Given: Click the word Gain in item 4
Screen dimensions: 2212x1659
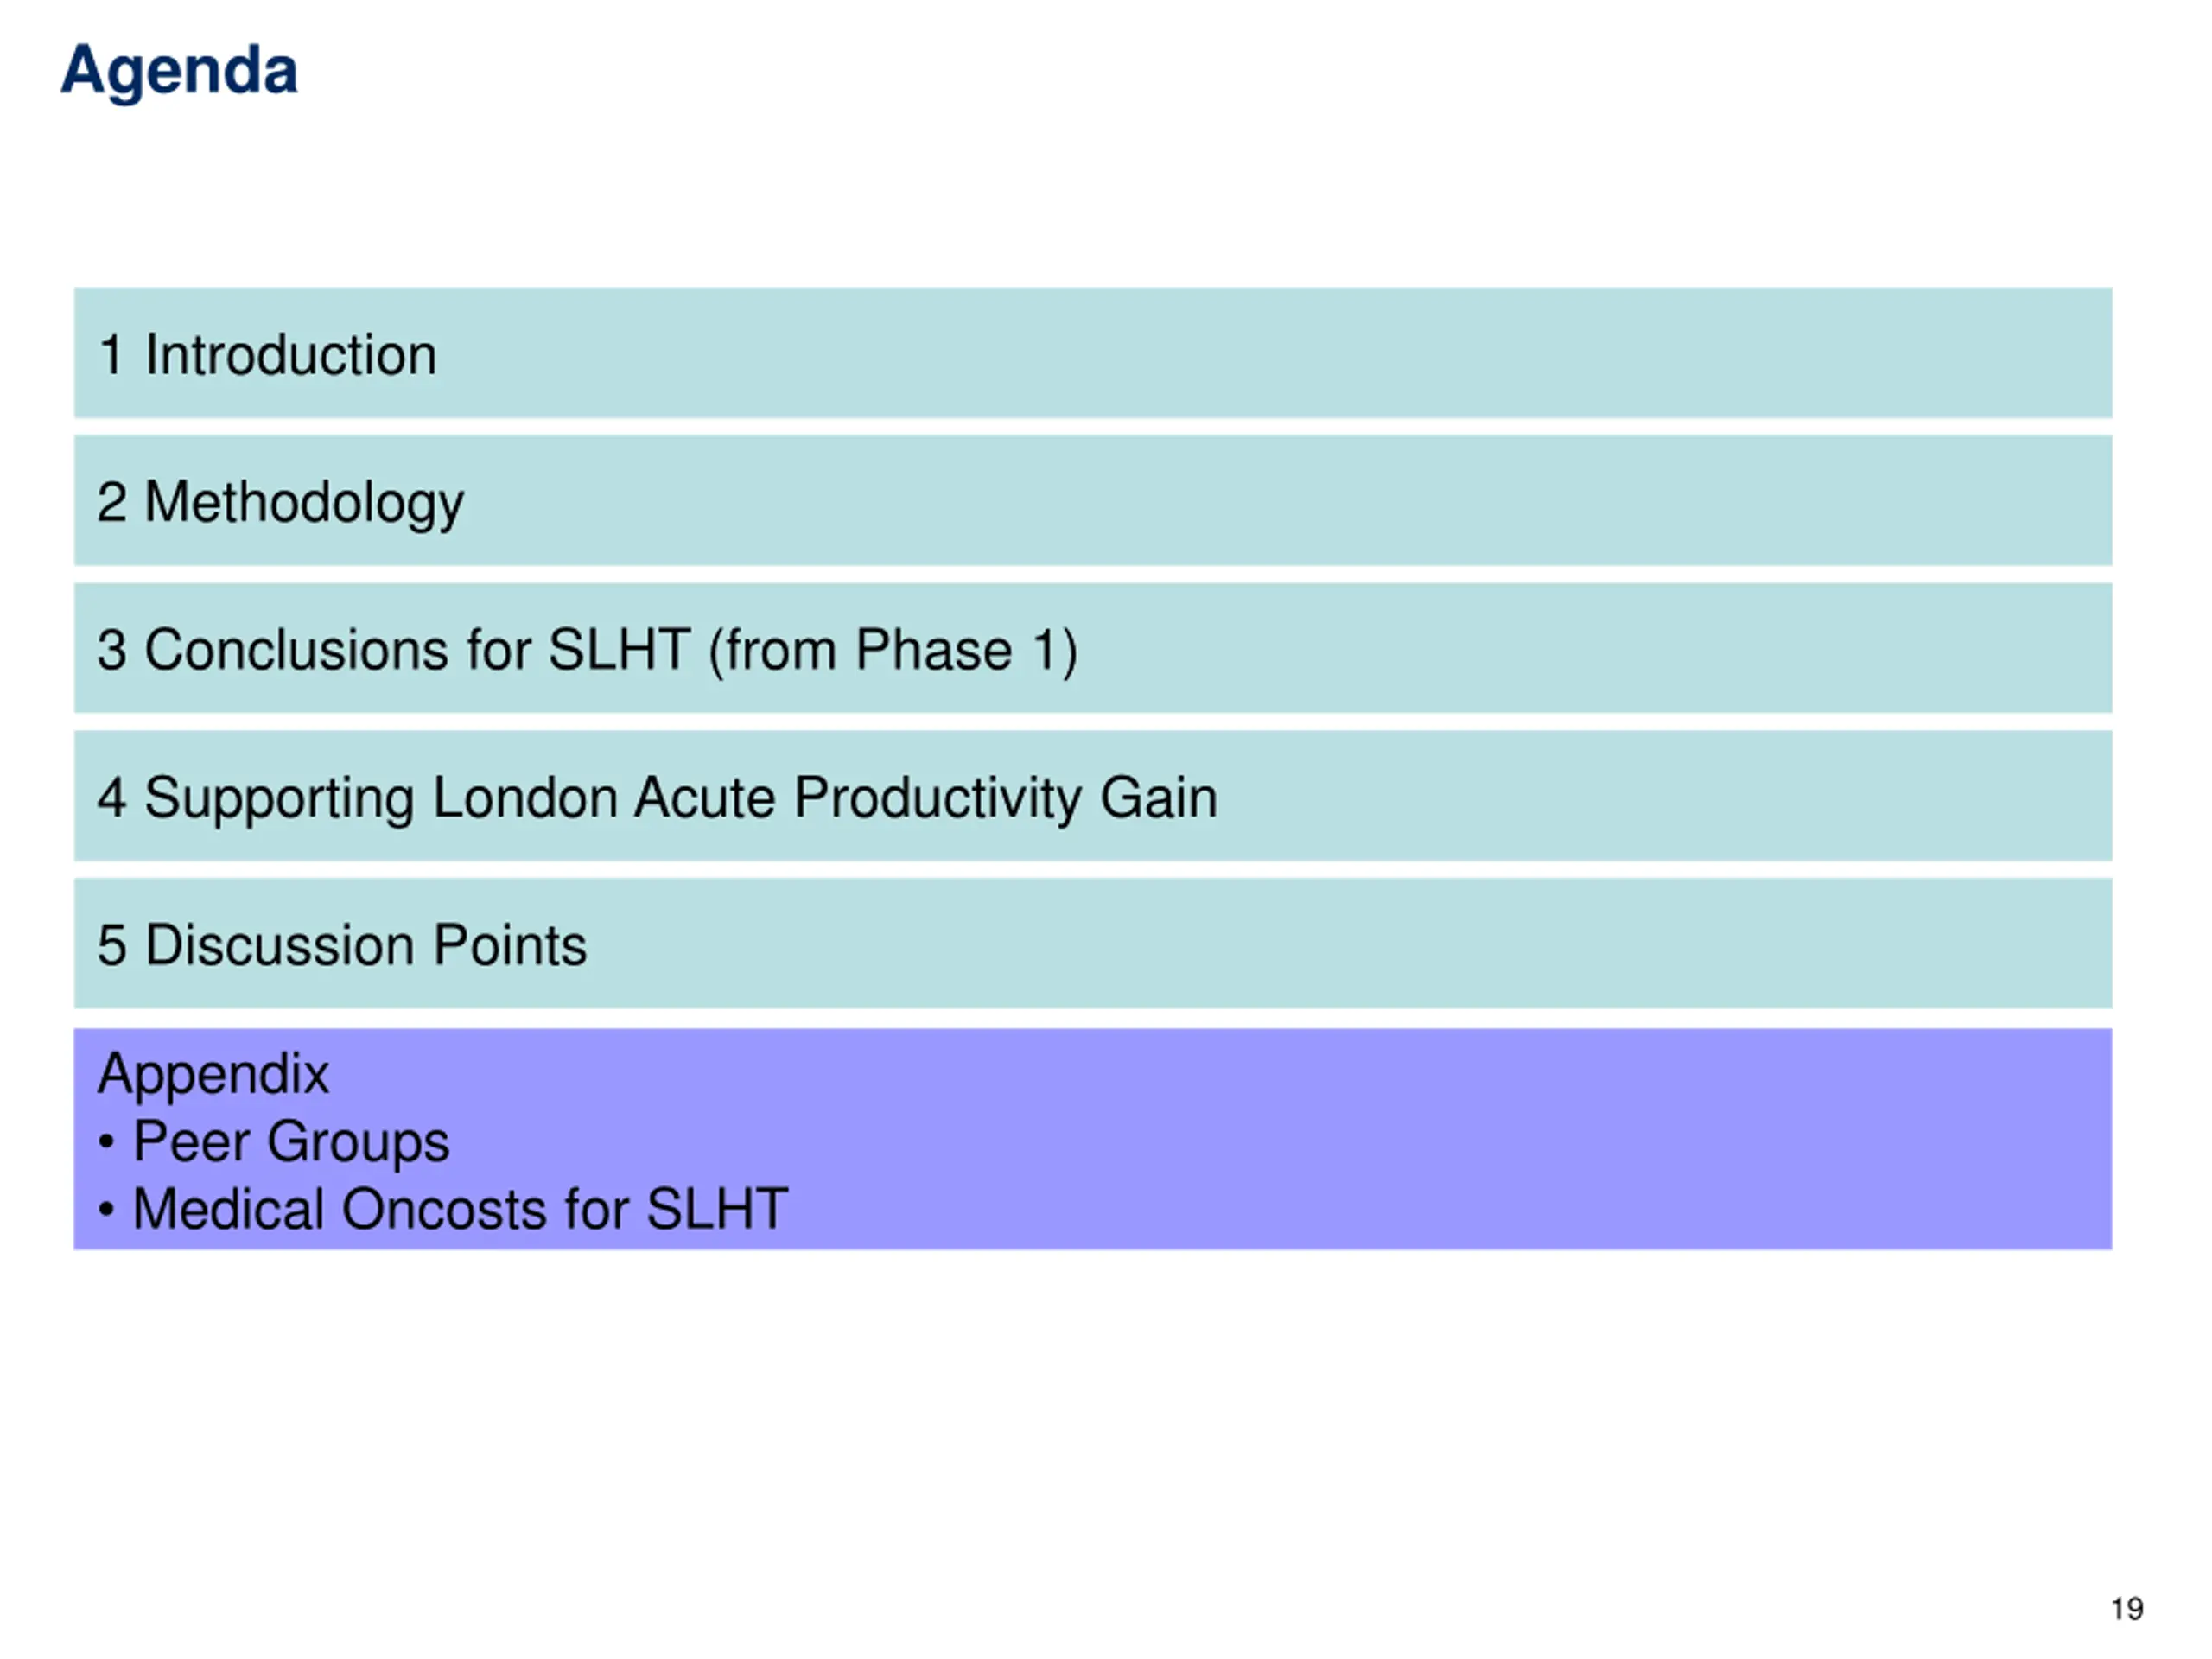Looking at the screenshot, I should [x=1159, y=798].
